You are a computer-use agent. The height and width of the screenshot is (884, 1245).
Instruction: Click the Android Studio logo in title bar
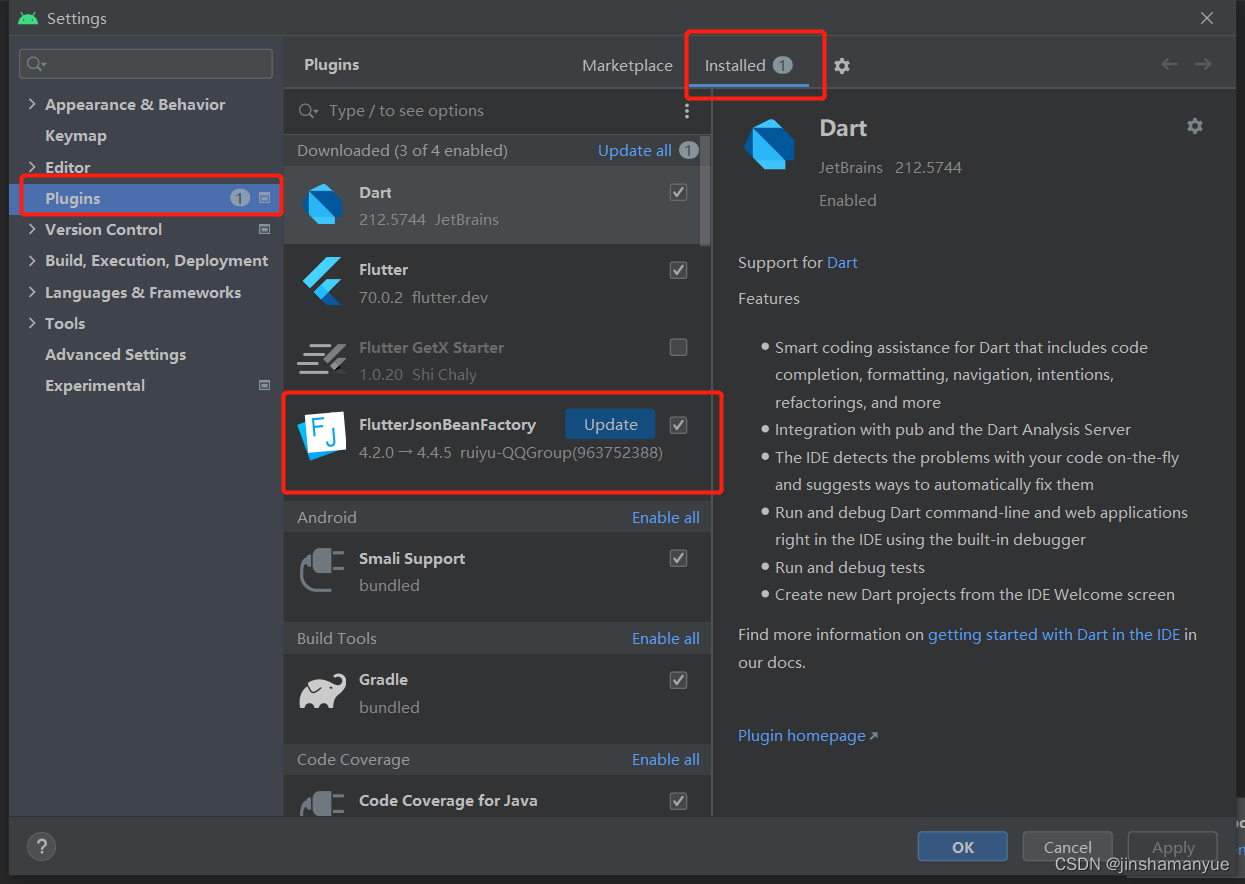coord(27,18)
